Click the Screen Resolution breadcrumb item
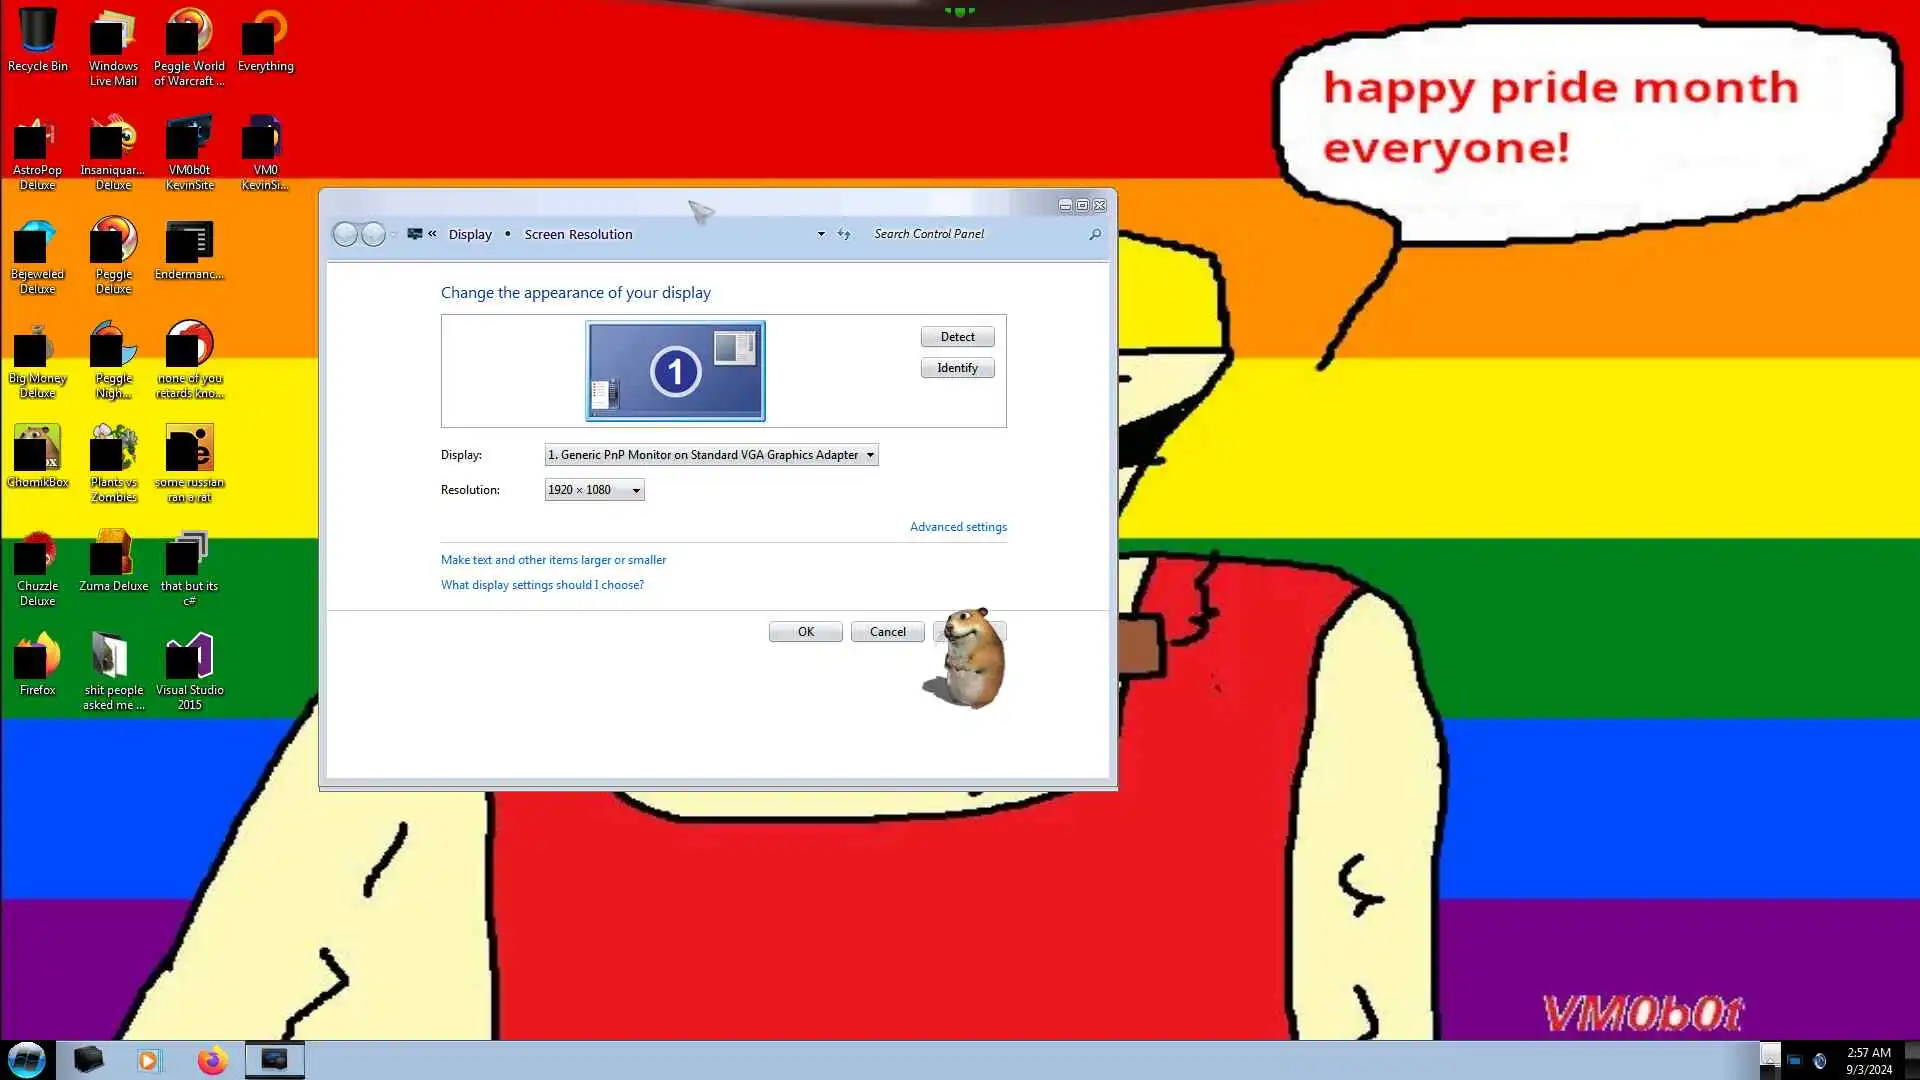The height and width of the screenshot is (1080, 1920). pyautogui.click(x=578, y=234)
